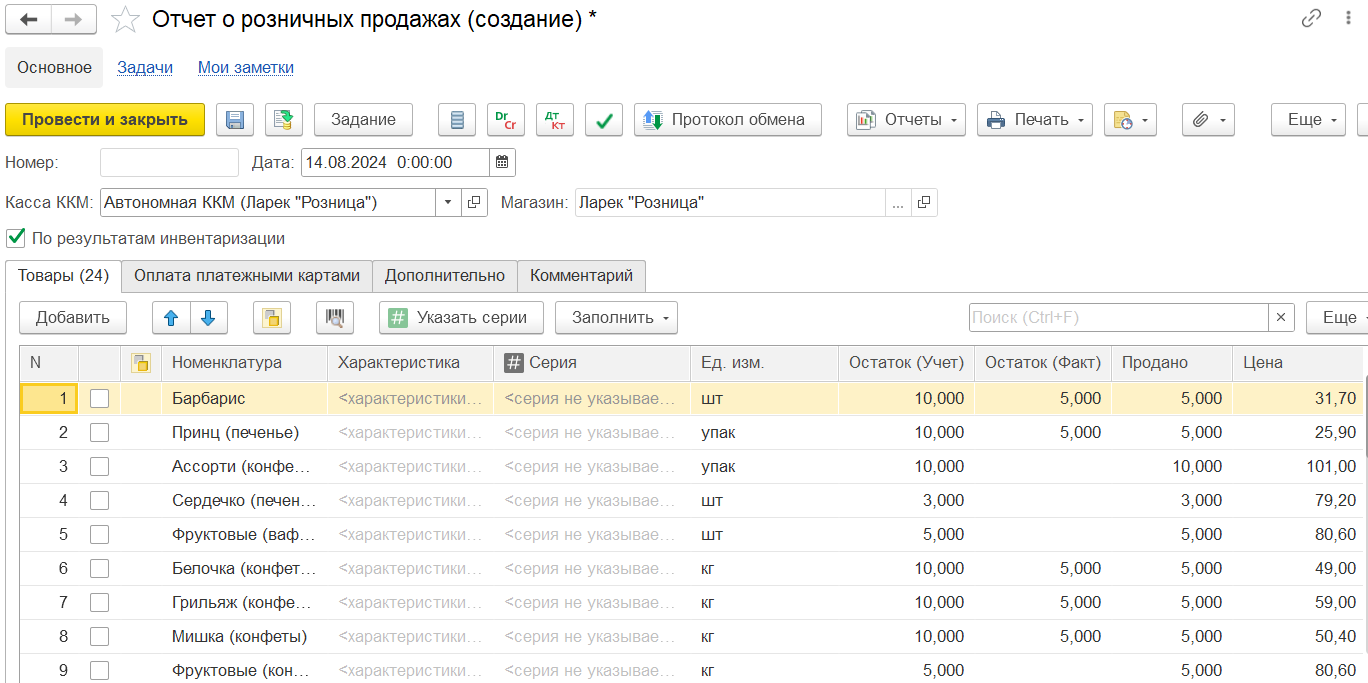Click the Остаток (Факт) column header
The width and height of the screenshot is (1368, 683).
1043,363
